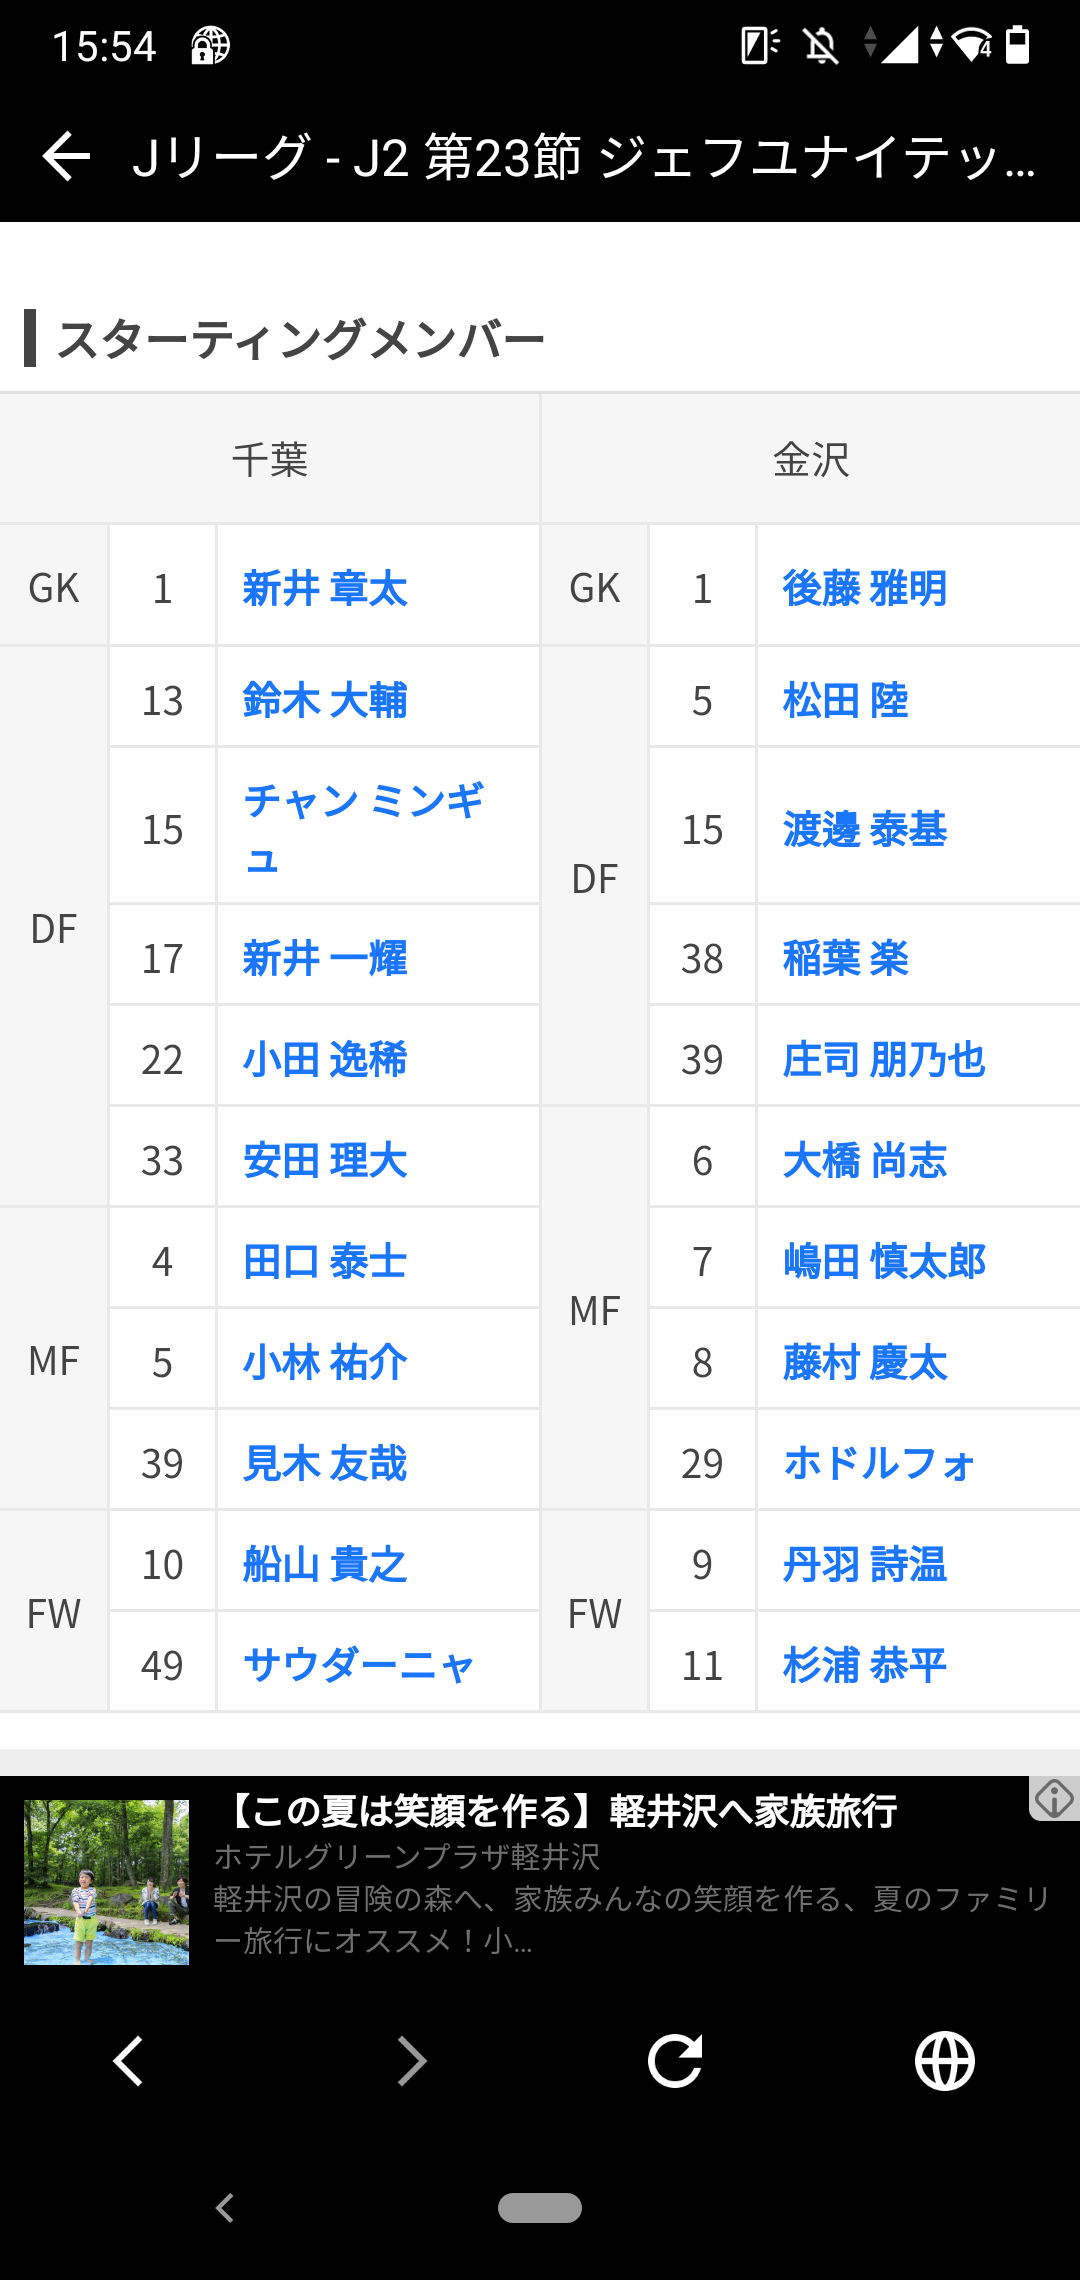The height and width of the screenshot is (2280, 1080).
Task: Open player profile 見木 友哉
Action: click(325, 1463)
